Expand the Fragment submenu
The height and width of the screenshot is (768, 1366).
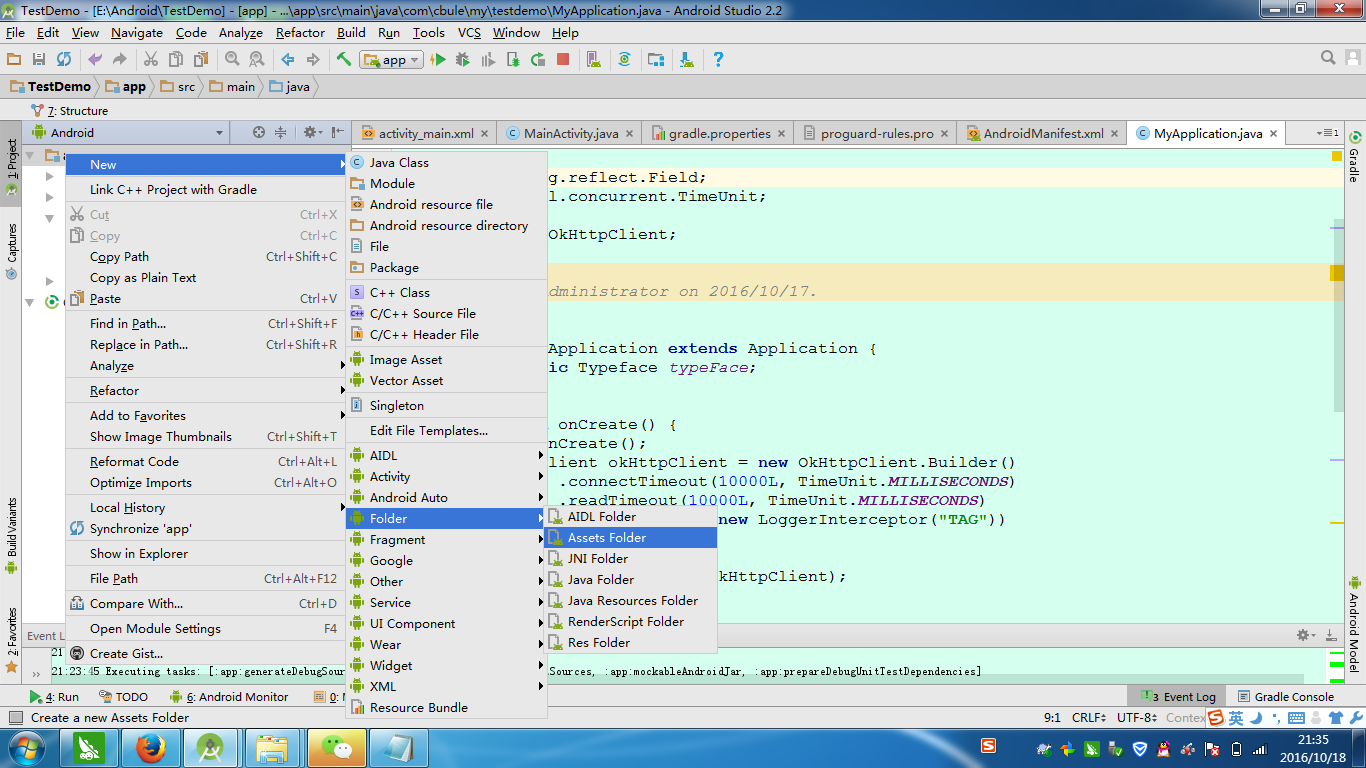pyautogui.click(x=446, y=540)
